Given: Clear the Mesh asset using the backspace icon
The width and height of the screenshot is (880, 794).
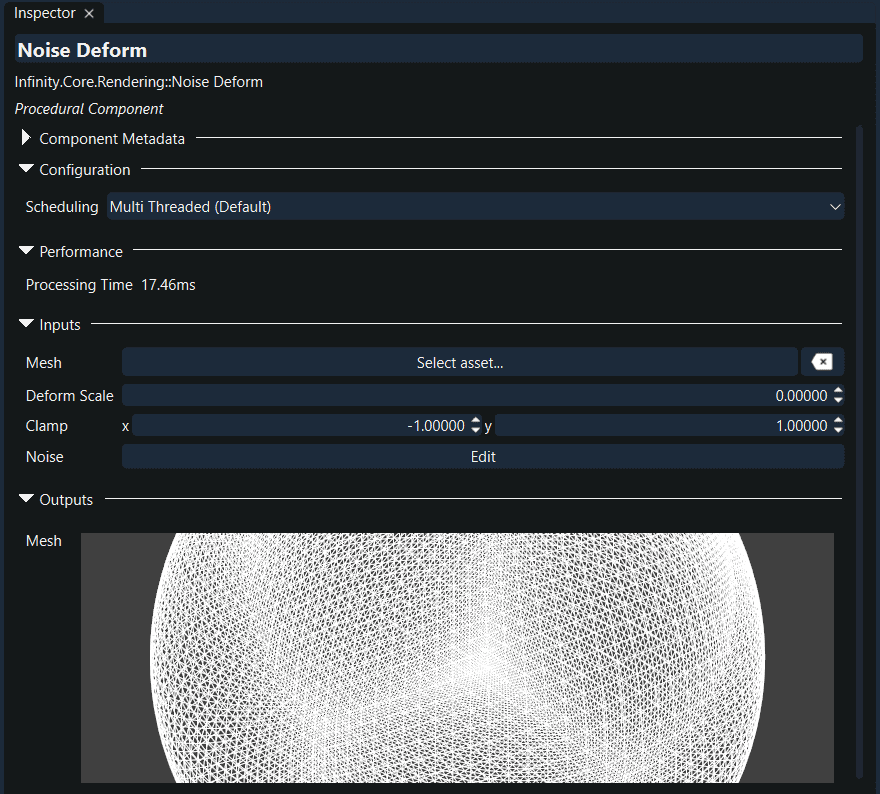Looking at the screenshot, I should click(x=822, y=362).
